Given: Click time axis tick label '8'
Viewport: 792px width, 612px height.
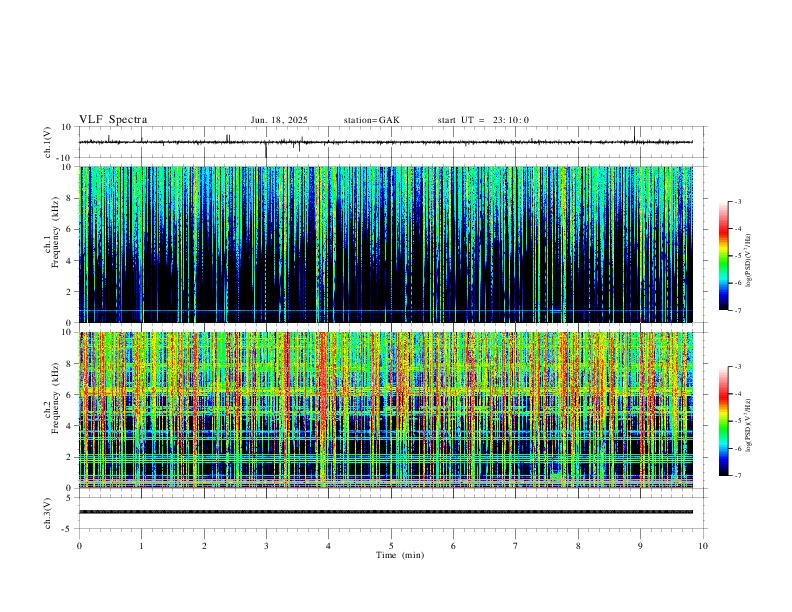Looking at the screenshot, I should click(578, 546).
